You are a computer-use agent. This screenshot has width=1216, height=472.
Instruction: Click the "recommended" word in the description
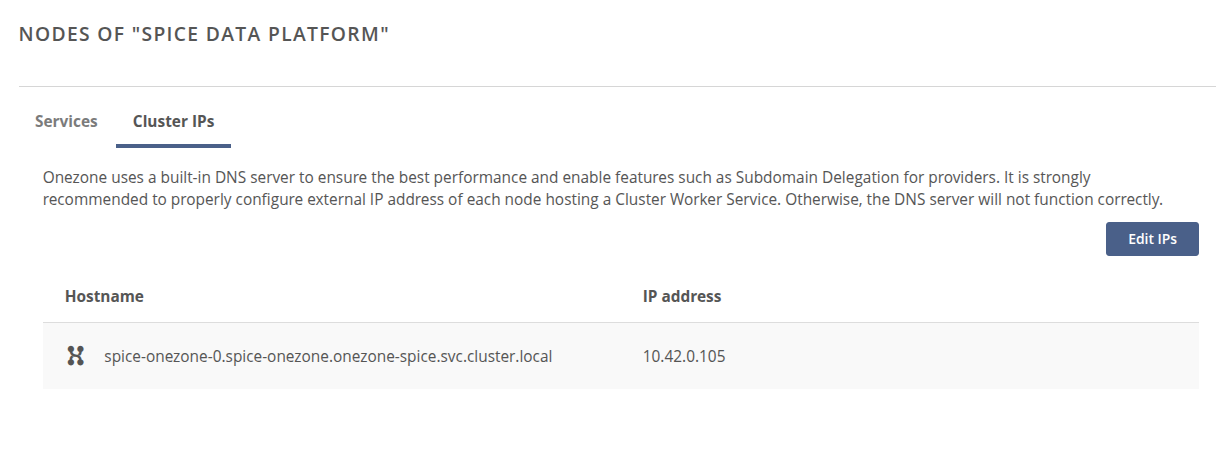86,200
